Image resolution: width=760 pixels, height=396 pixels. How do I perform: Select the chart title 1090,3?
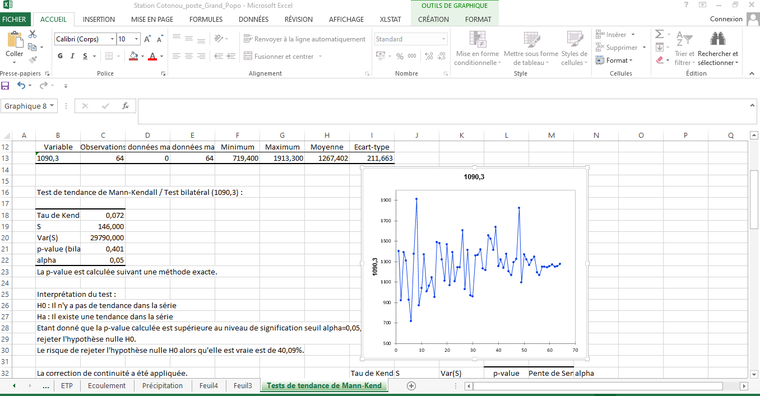474,177
